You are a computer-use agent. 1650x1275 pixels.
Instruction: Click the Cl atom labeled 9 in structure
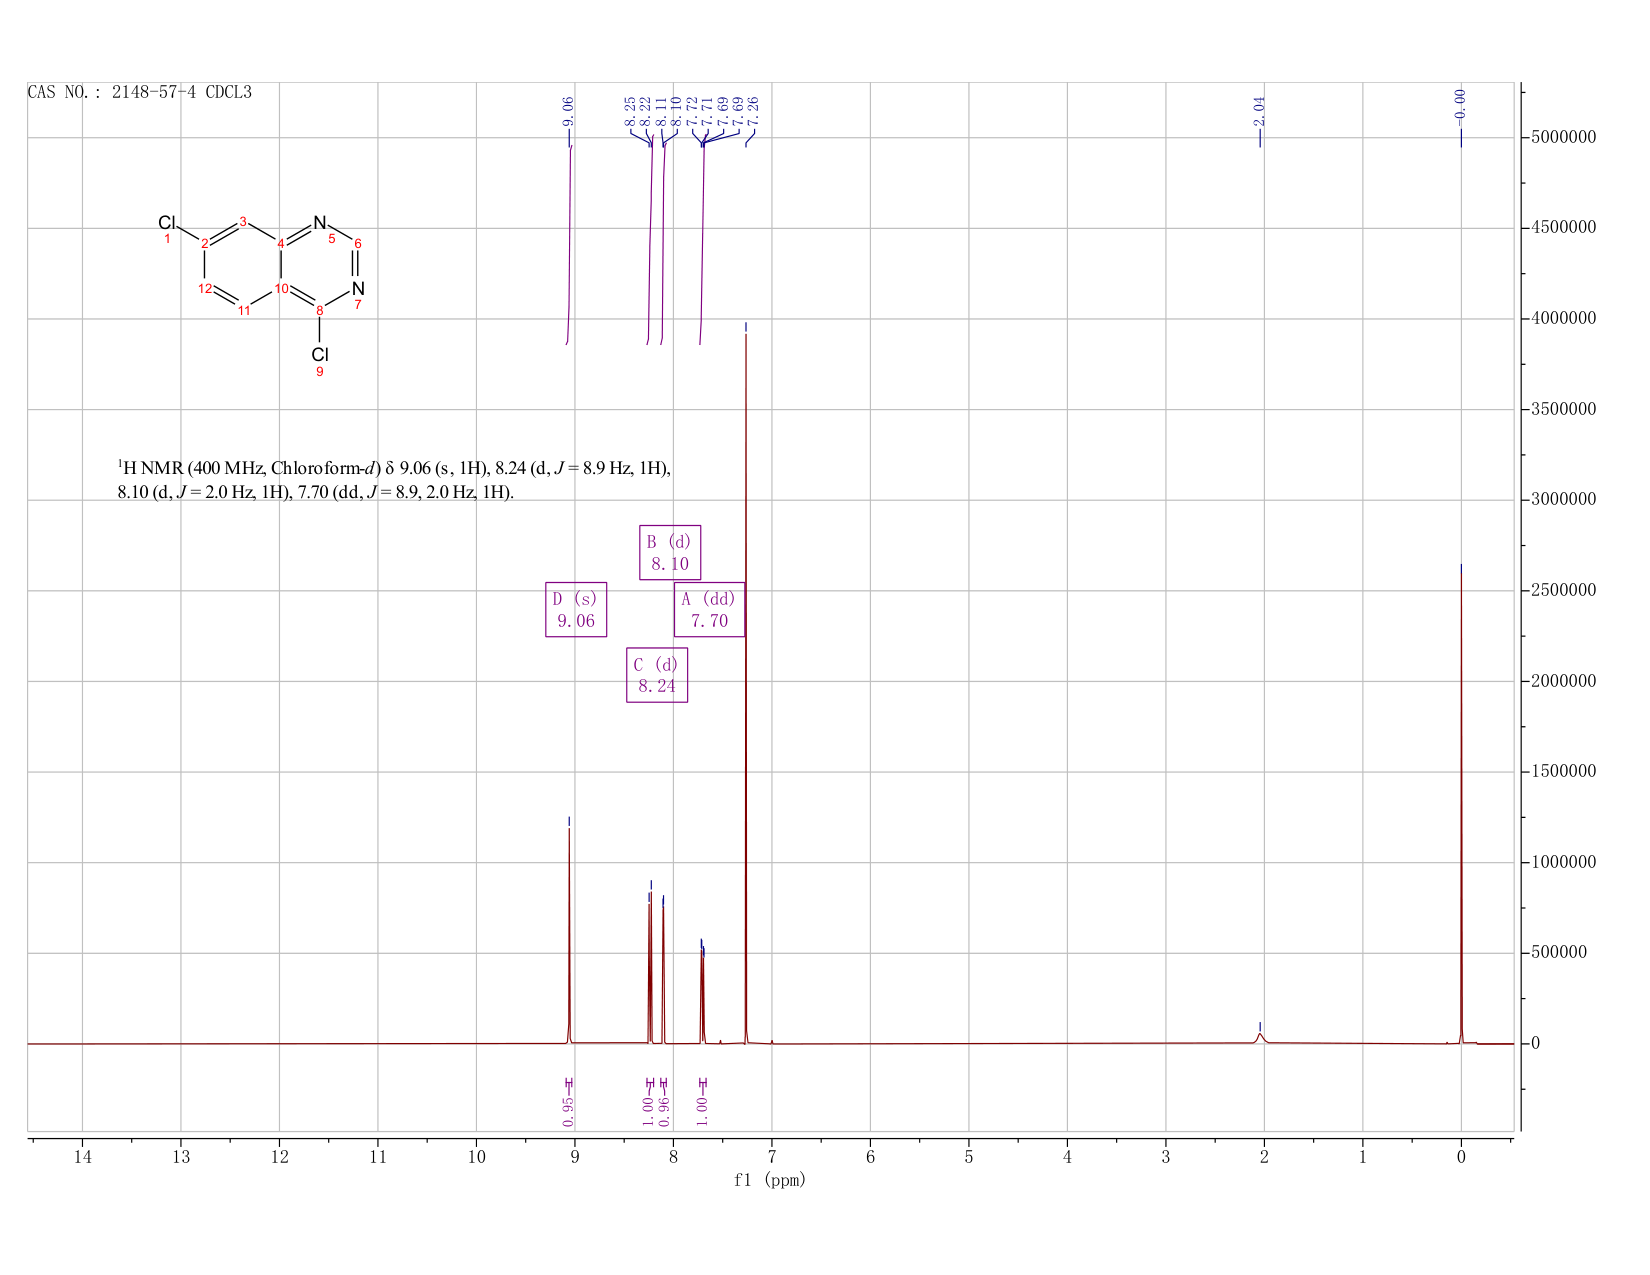[320, 355]
